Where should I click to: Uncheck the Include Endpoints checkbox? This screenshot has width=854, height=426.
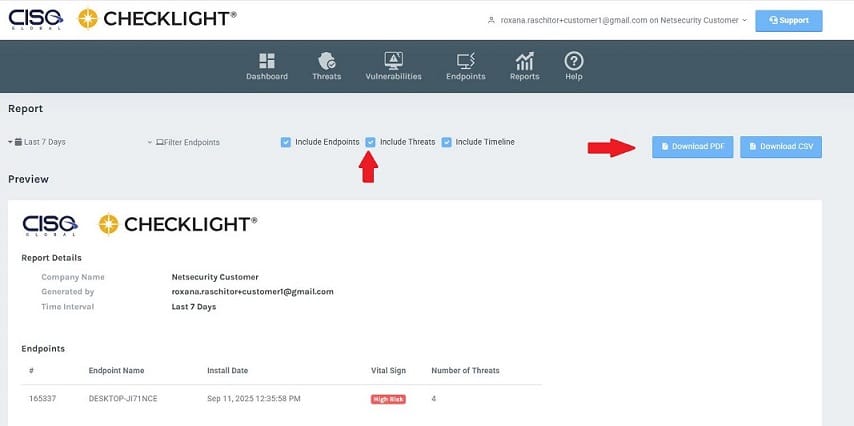coord(286,142)
